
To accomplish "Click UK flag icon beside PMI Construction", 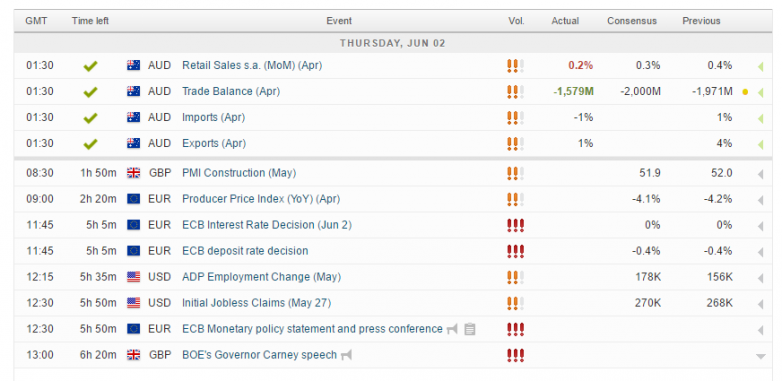I will tap(133, 173).
